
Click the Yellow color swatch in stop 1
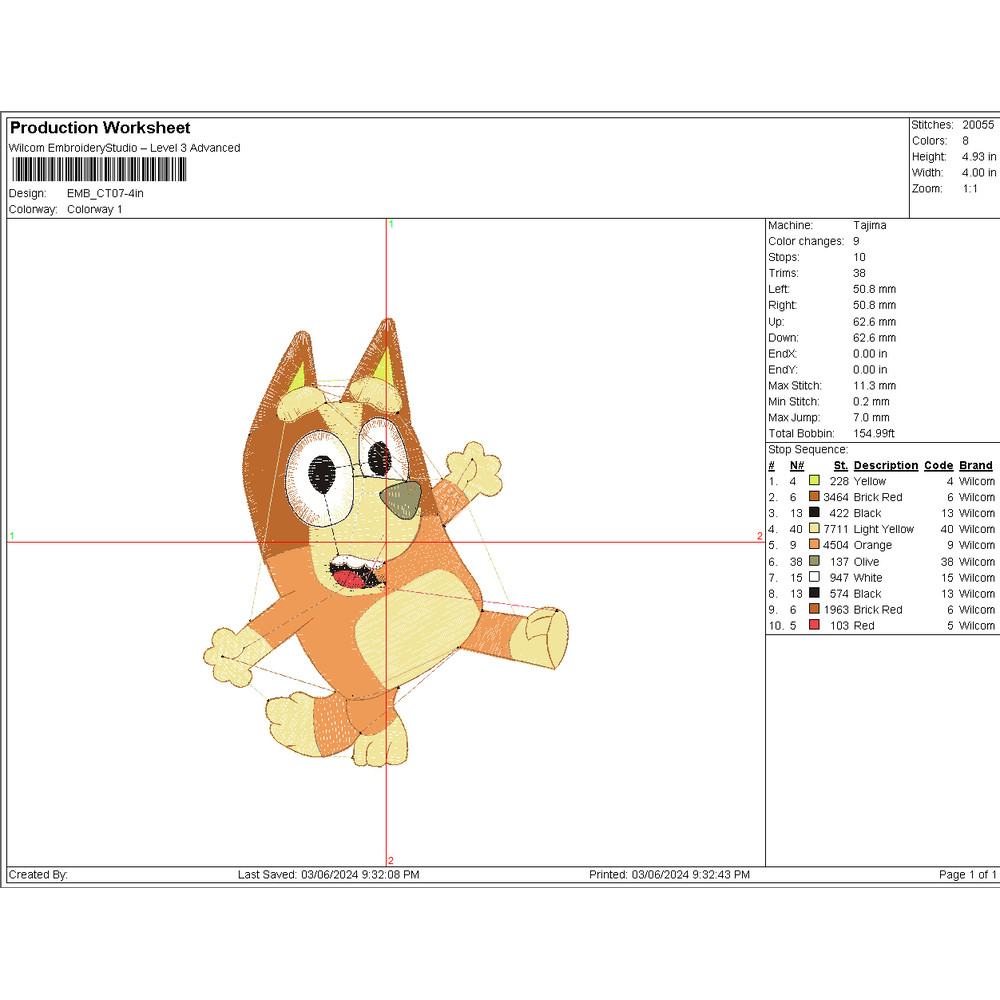(814, 481)
